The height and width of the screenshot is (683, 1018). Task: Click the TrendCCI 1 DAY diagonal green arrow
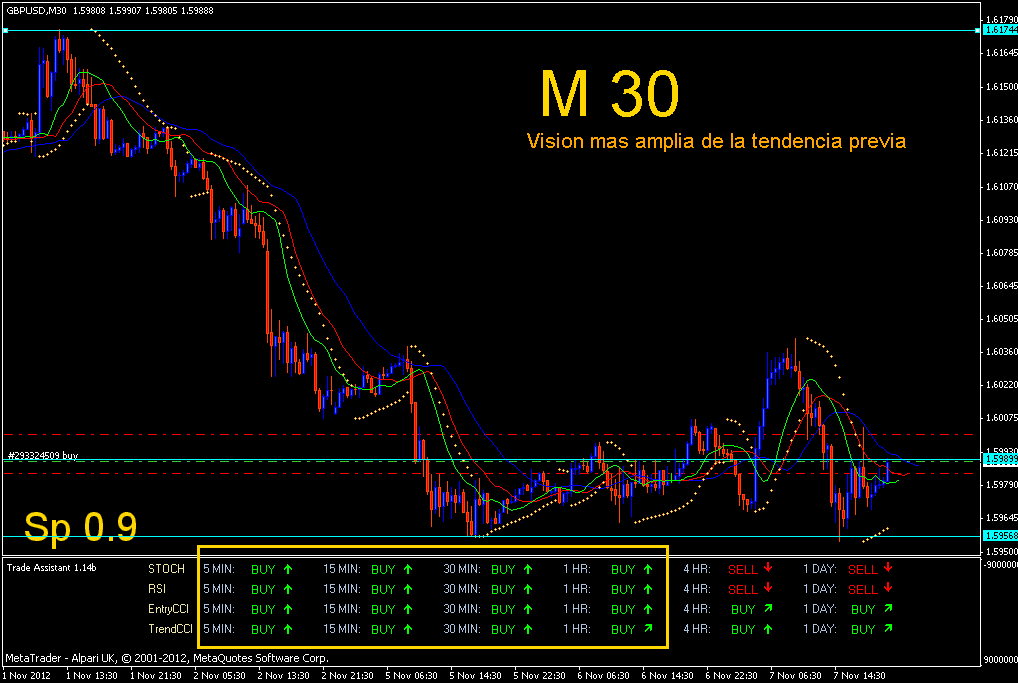[x=888, y=628]
